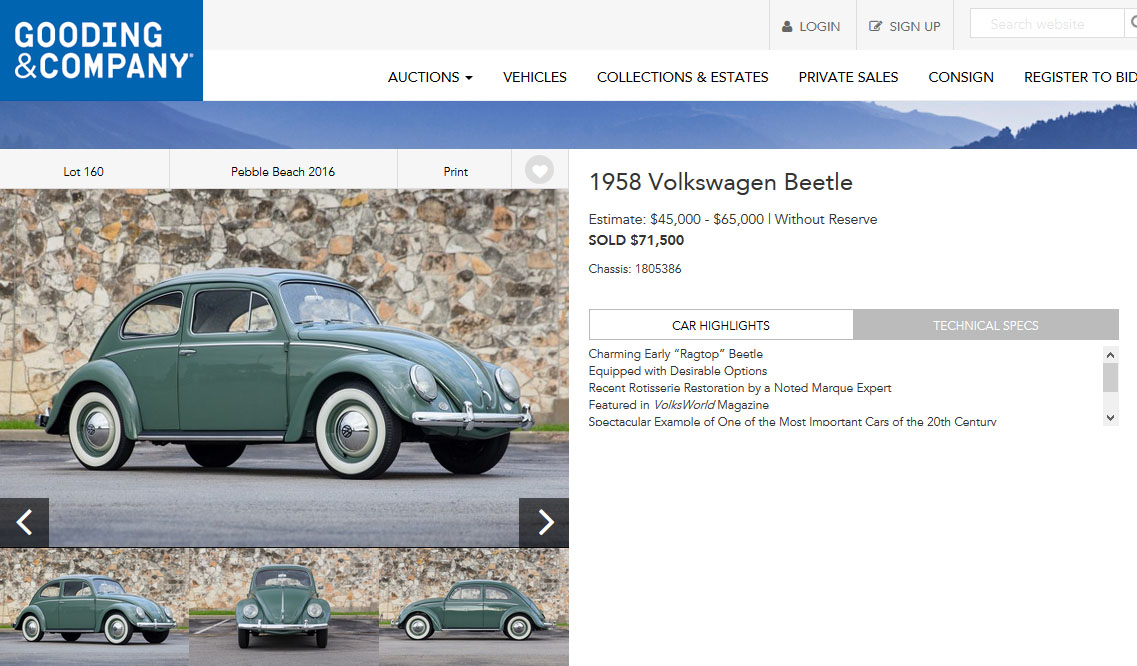Go to Collections & Estates
Viewport: 1137px width, 666px height.
[682, 77]
